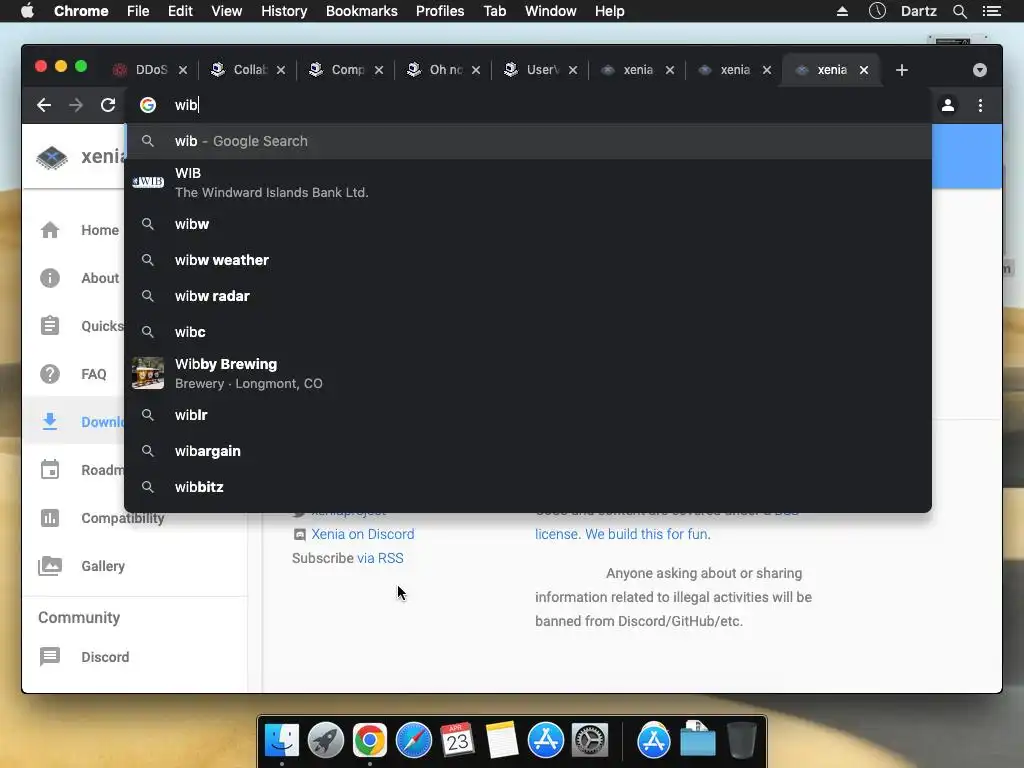Open the History menu
The image size is (1024, 768).
tap(284, 11)
